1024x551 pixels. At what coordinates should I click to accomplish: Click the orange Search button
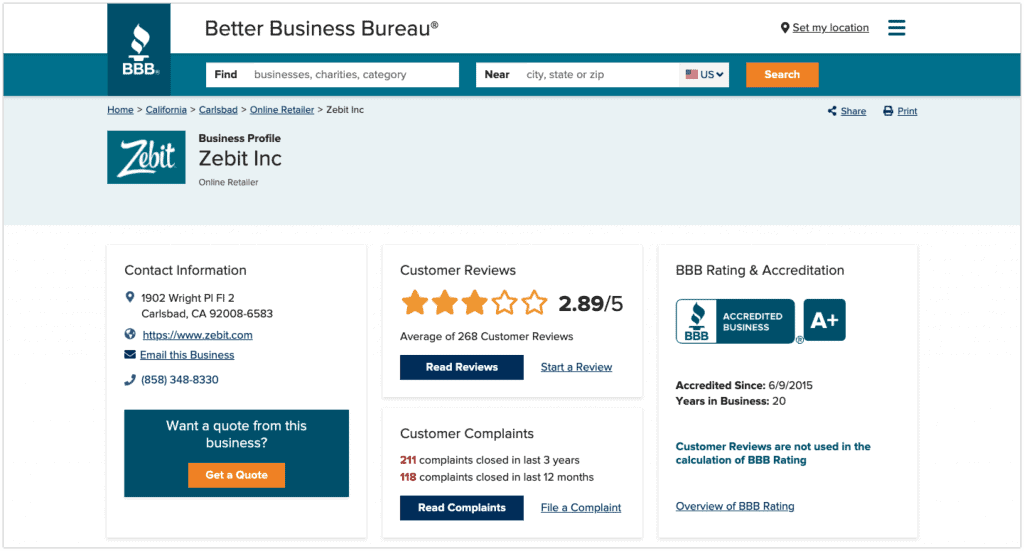click(x=782, y=74)
